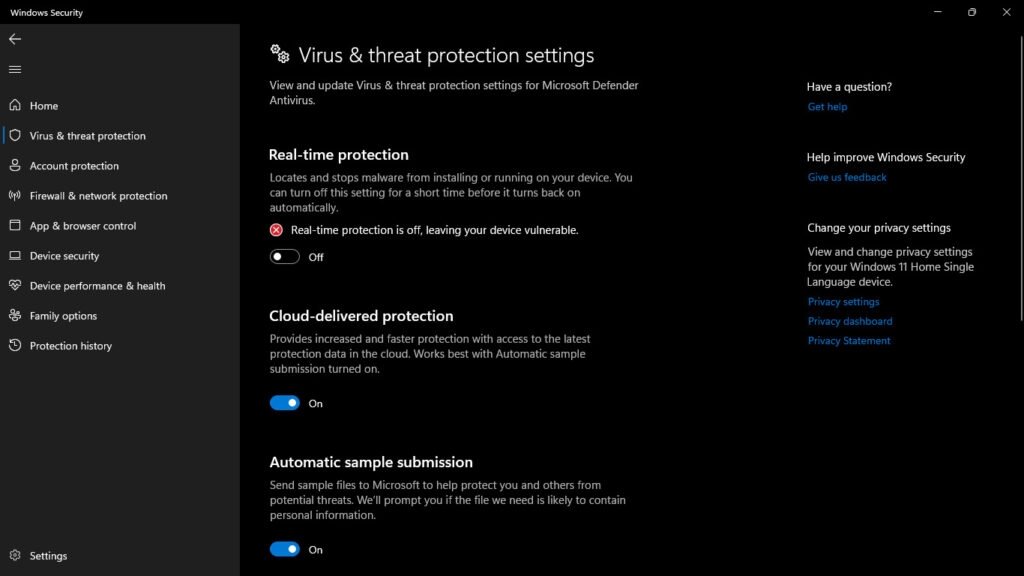
Task: Open Settings via the gear icon bottom left
Action: (14, 555)
